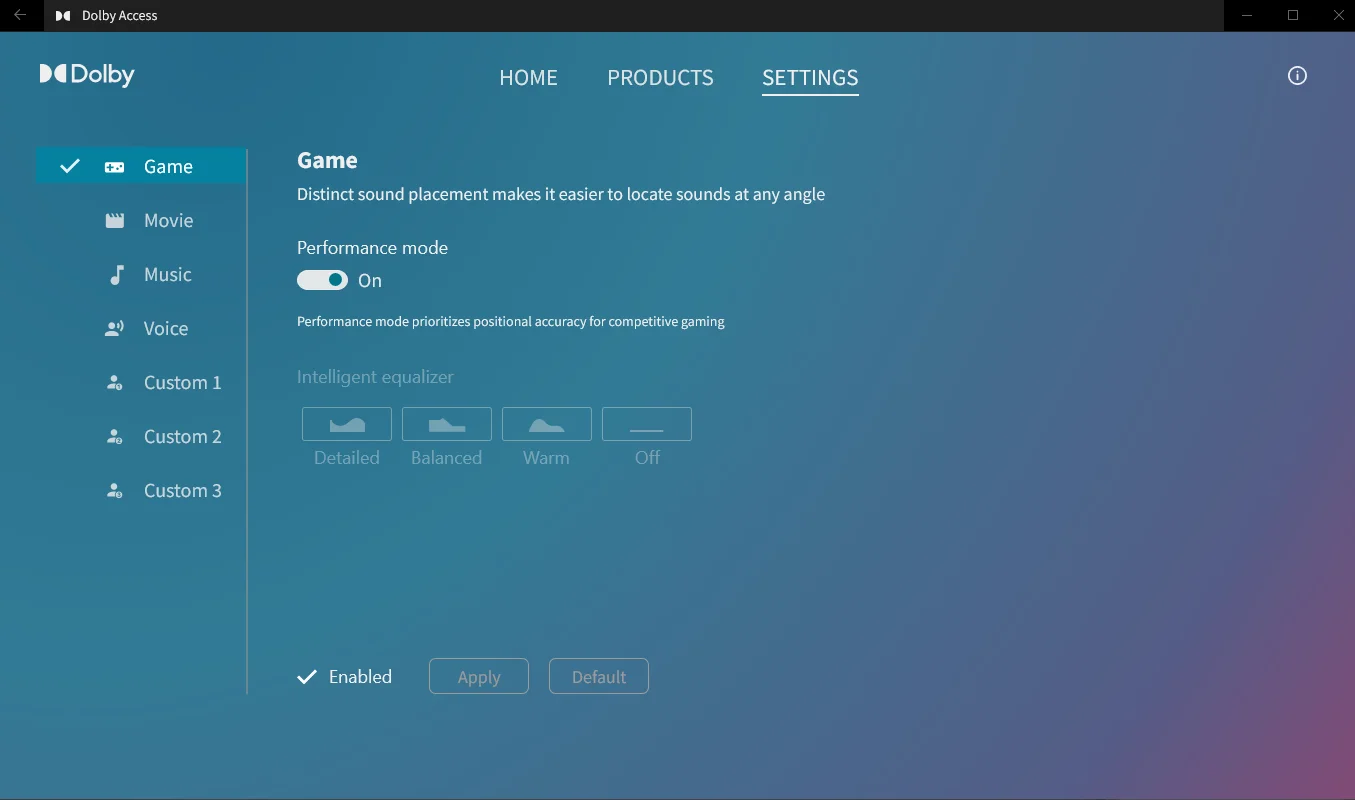Go back using the title bar arrow

[x=20, y=15]
